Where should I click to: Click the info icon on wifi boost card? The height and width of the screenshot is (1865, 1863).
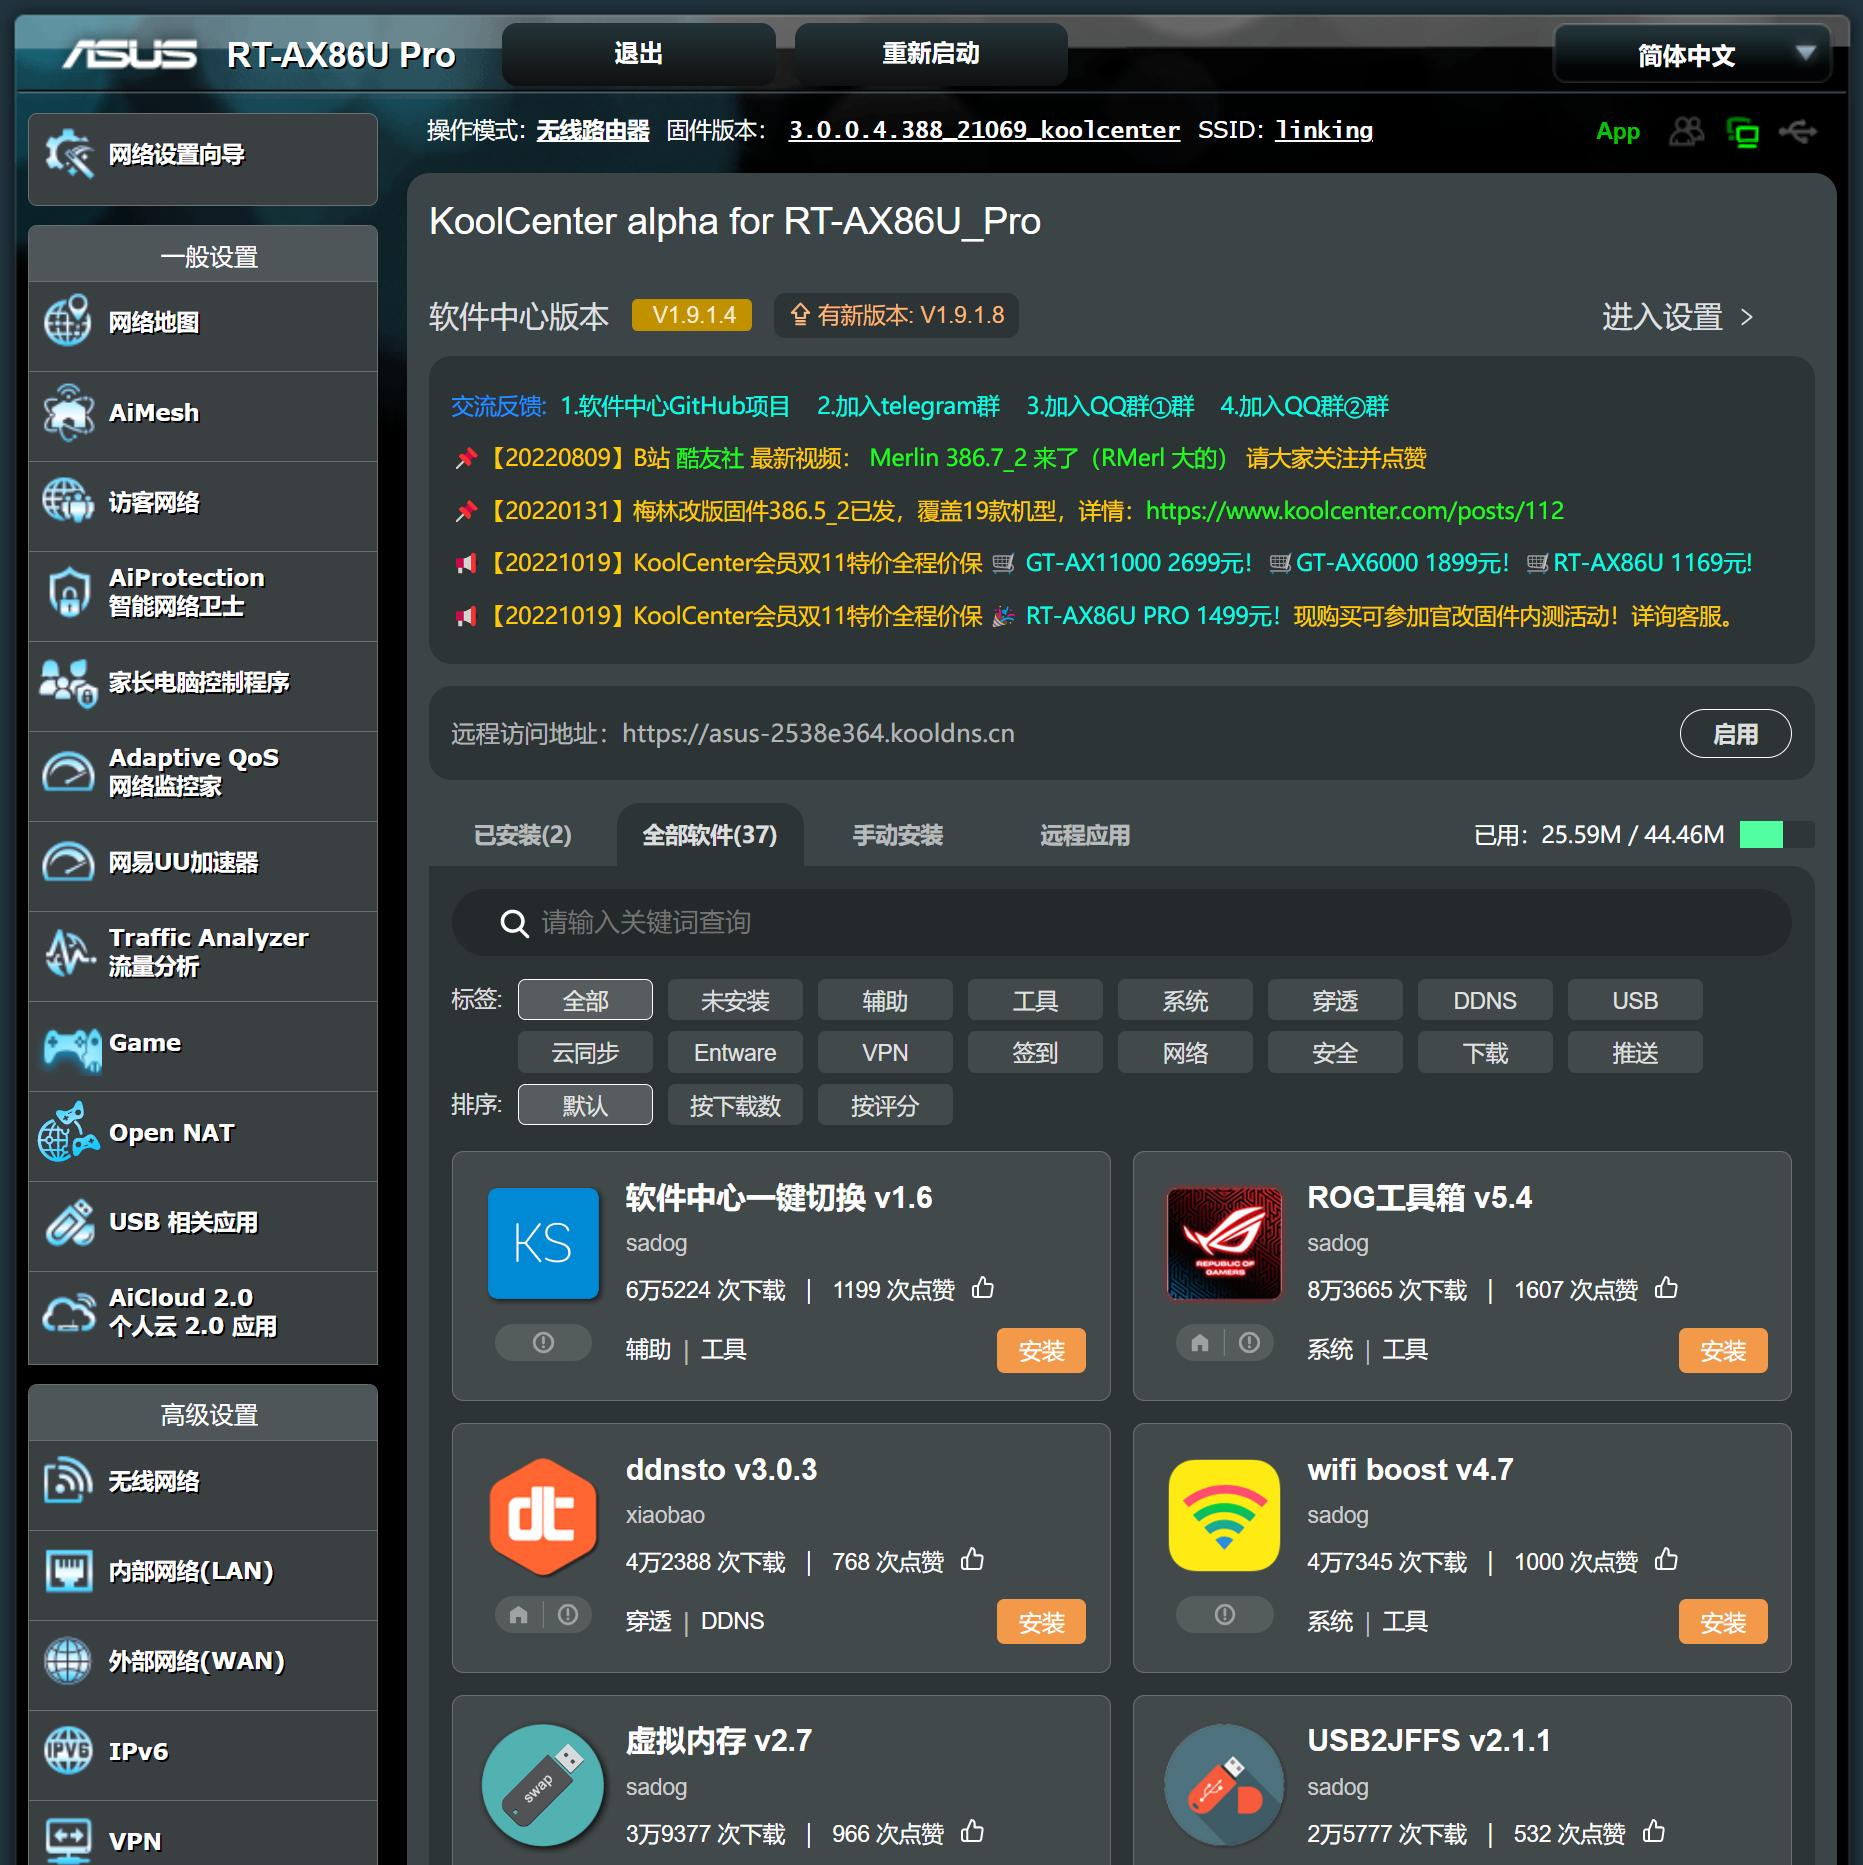[x=1224, y=1615]
